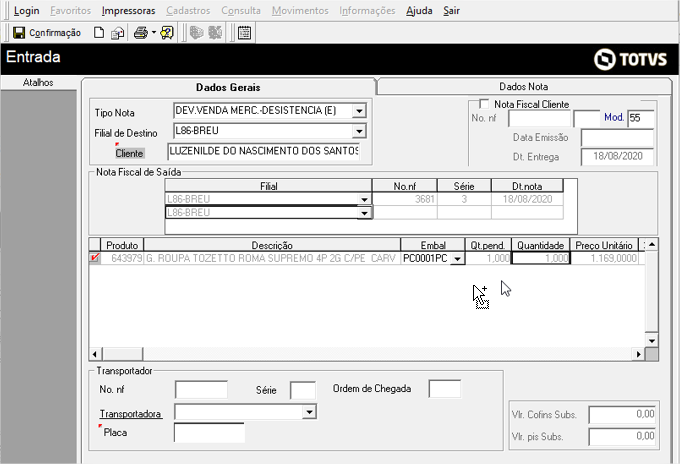Expand the Embal PC0001PC dropdown
Viewport: 680px width, 464px height.
[457, 259]
